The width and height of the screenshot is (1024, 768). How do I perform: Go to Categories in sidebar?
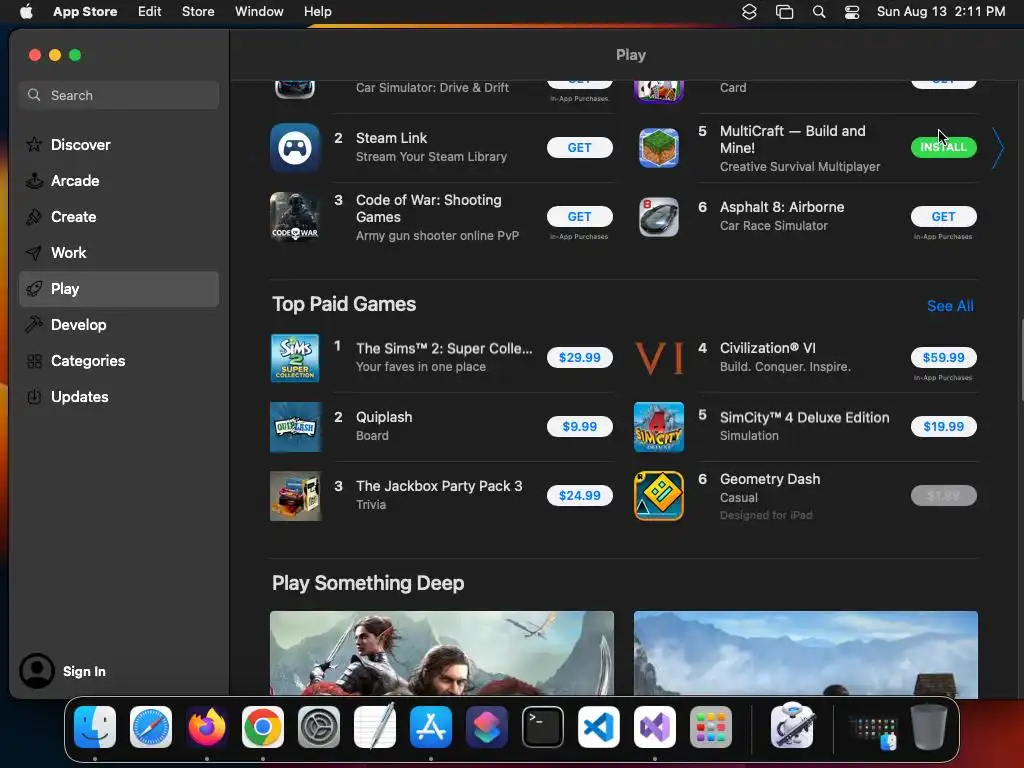pyautogui.click(x=119, y=360)
